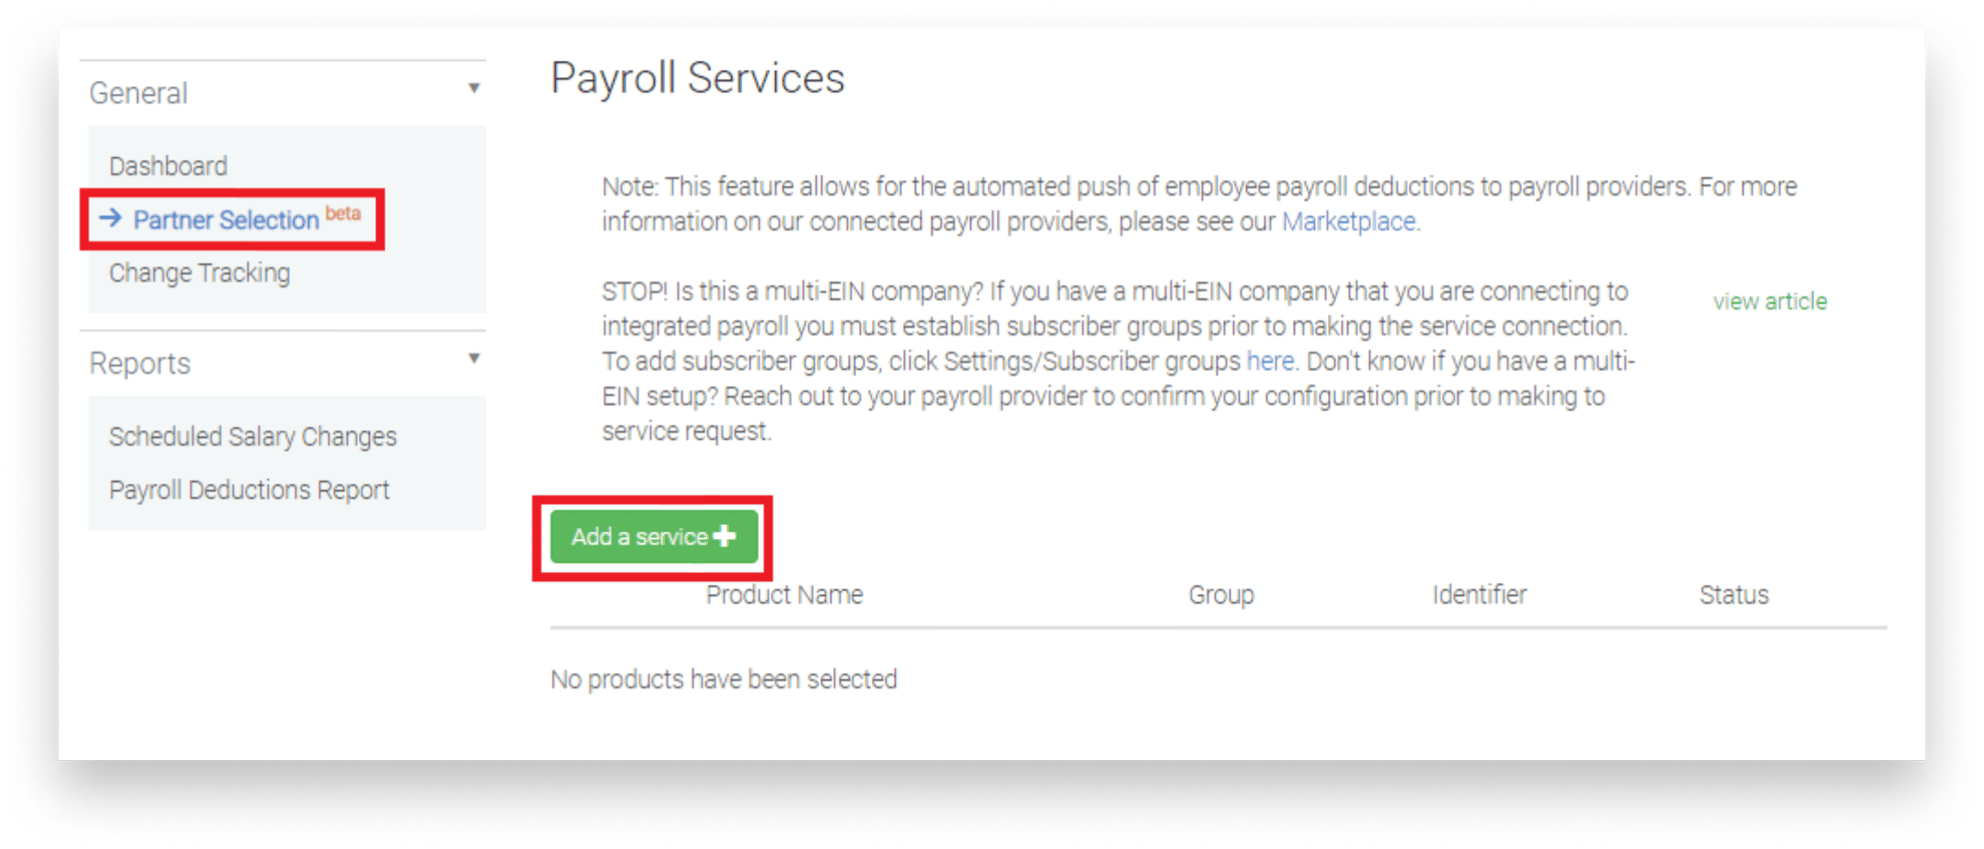View the Scheduled Salary Changes report
The image size is (1984, 849).
[252, 436]
